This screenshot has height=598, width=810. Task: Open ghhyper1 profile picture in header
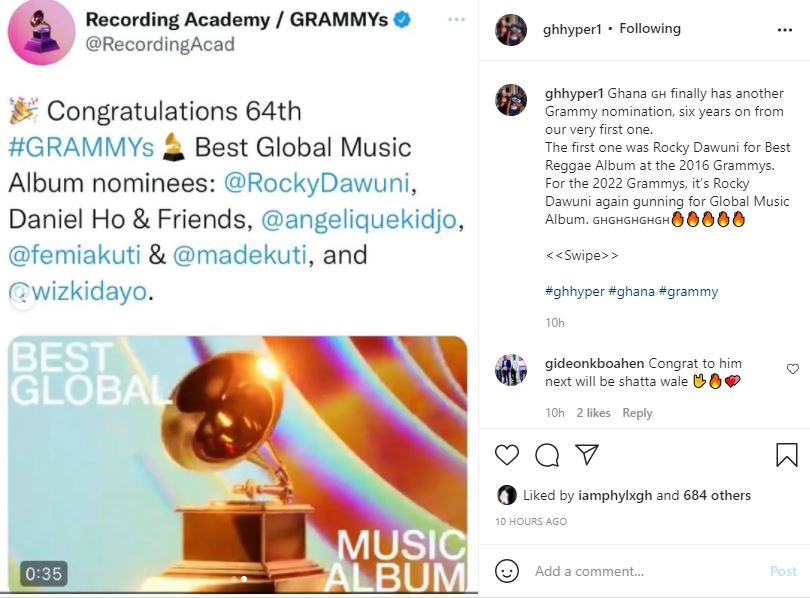[x=511, y=30]
